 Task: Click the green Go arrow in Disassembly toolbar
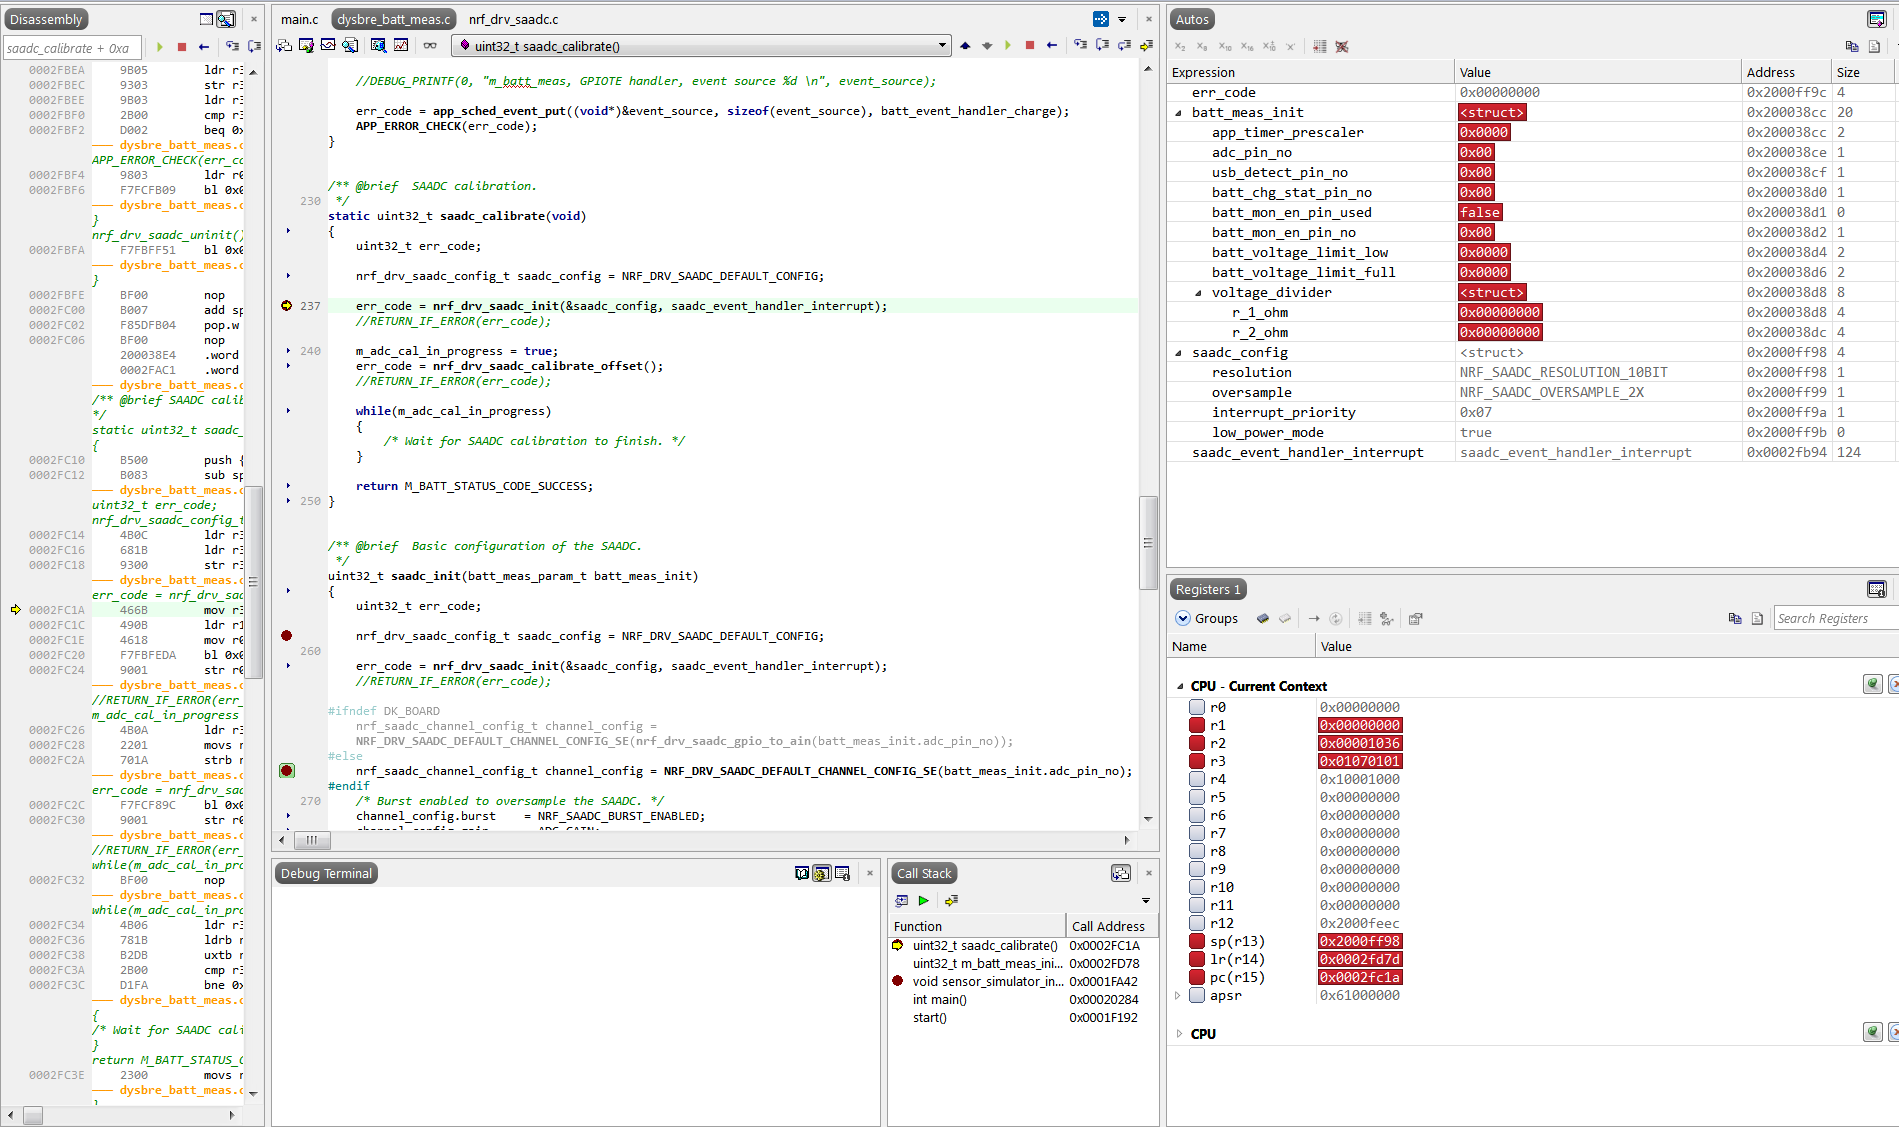tap(159, 47)
